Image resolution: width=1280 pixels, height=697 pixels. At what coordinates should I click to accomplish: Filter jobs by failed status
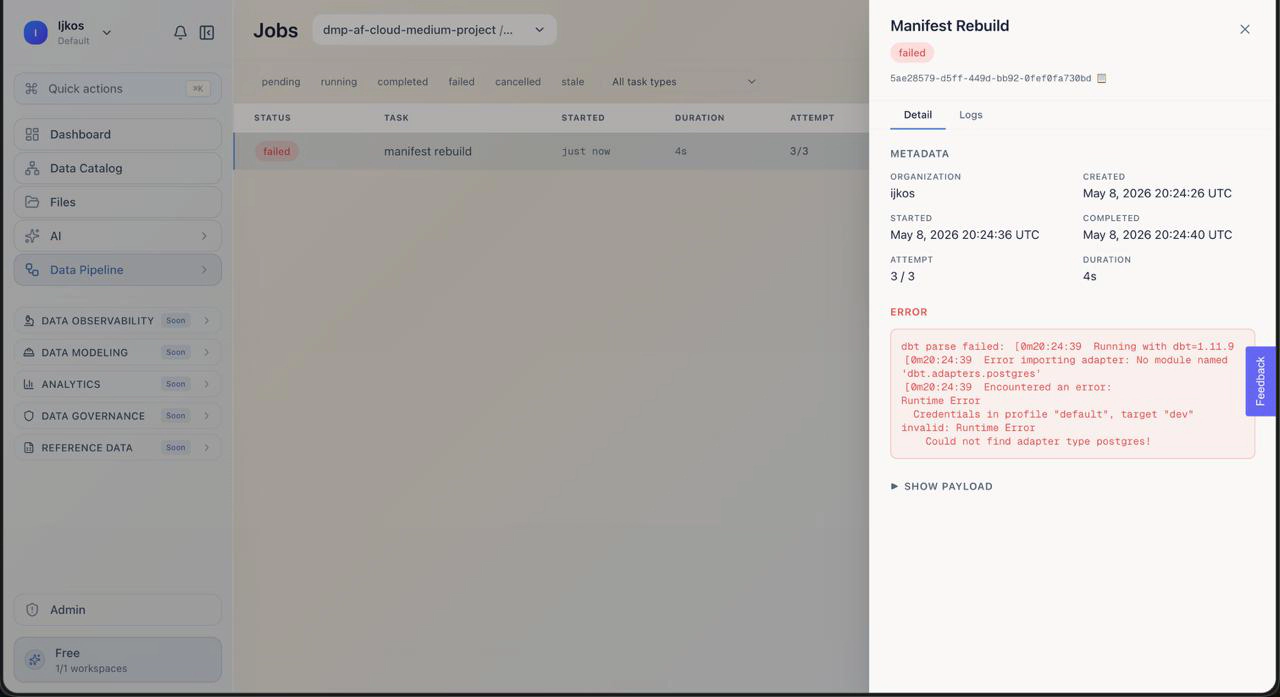pos(462,82)
